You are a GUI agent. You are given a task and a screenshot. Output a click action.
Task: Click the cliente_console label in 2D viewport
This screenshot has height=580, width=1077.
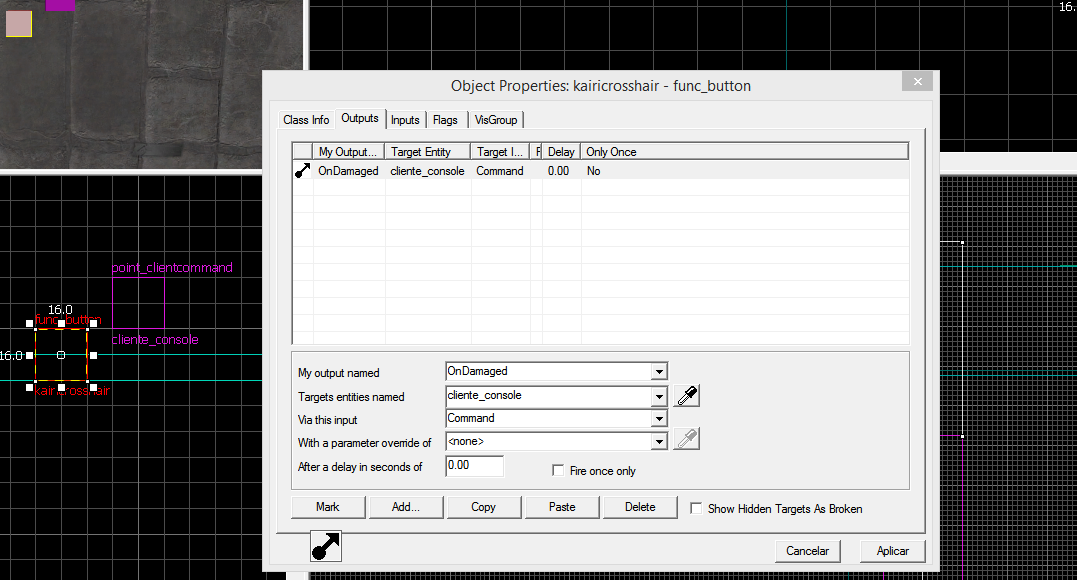click(155, 339)
